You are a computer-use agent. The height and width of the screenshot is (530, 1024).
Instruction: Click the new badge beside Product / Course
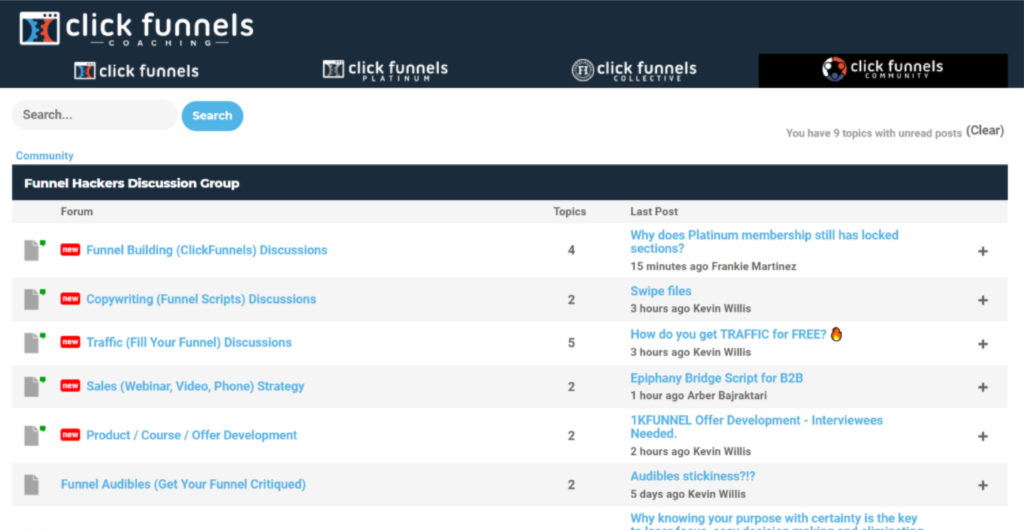(x=71, y=434)
